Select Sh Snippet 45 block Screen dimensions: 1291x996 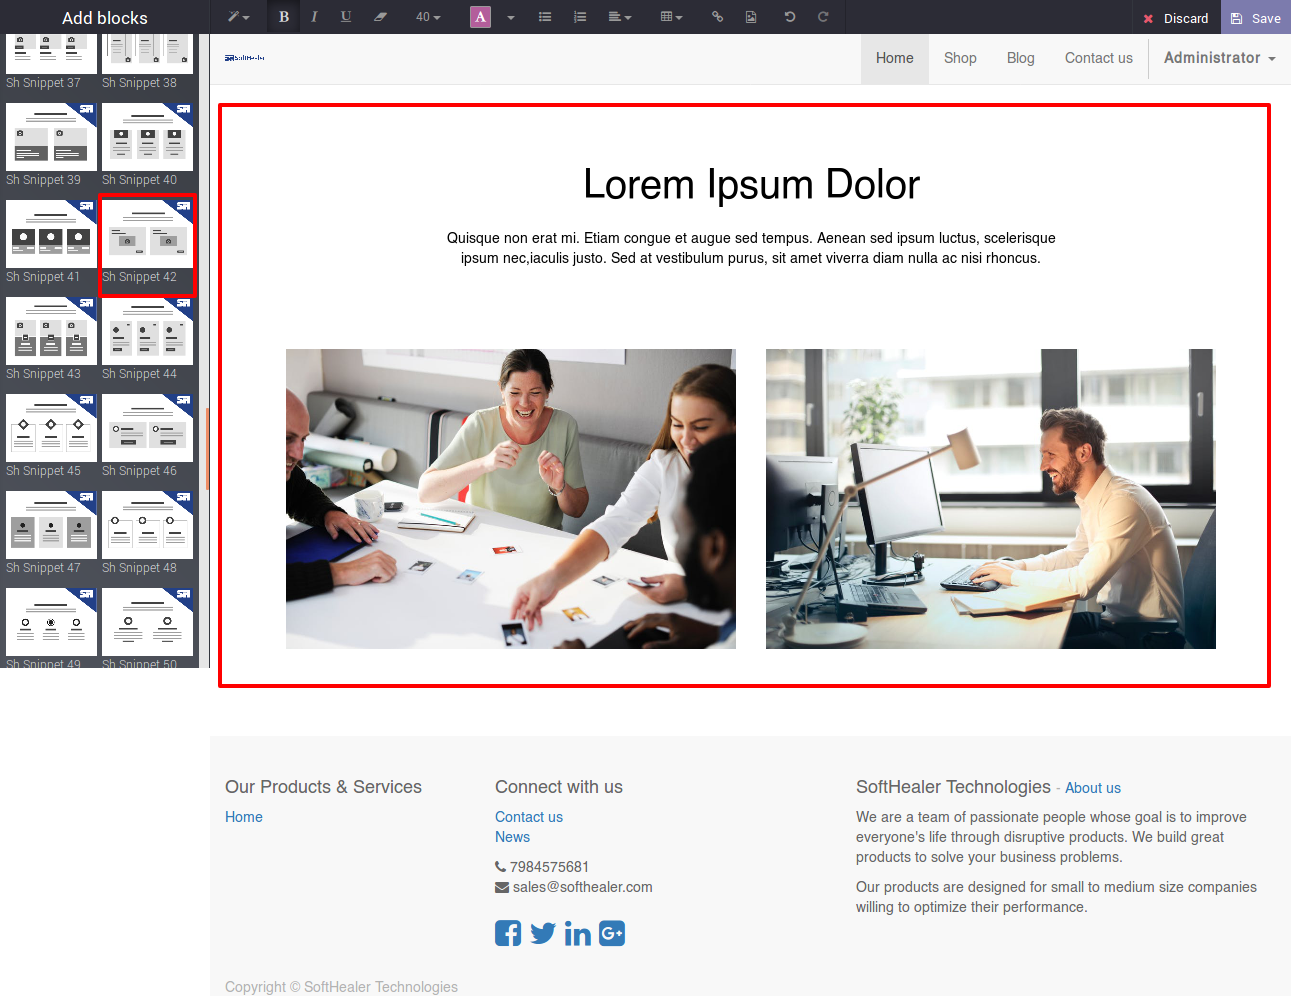(x=50, y=437)
